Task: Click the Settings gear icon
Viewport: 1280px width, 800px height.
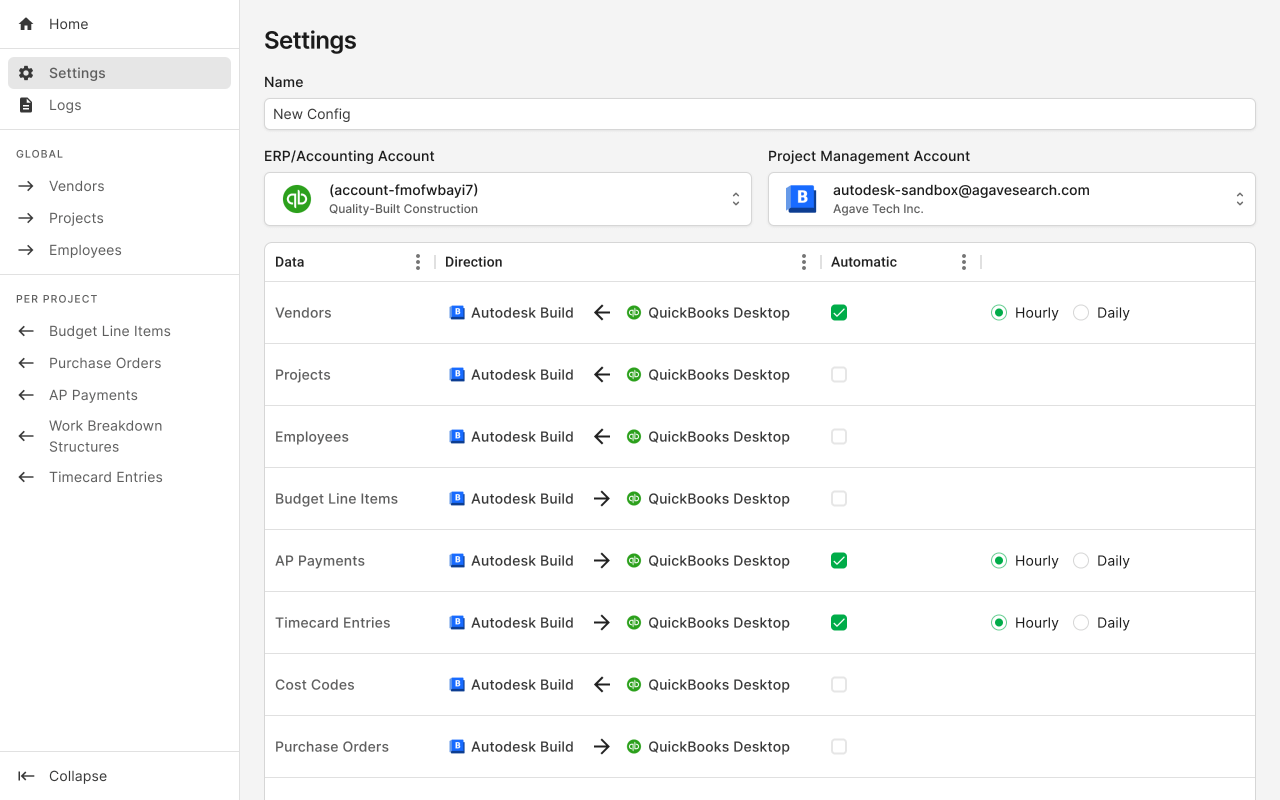Action: coord(26,73)
